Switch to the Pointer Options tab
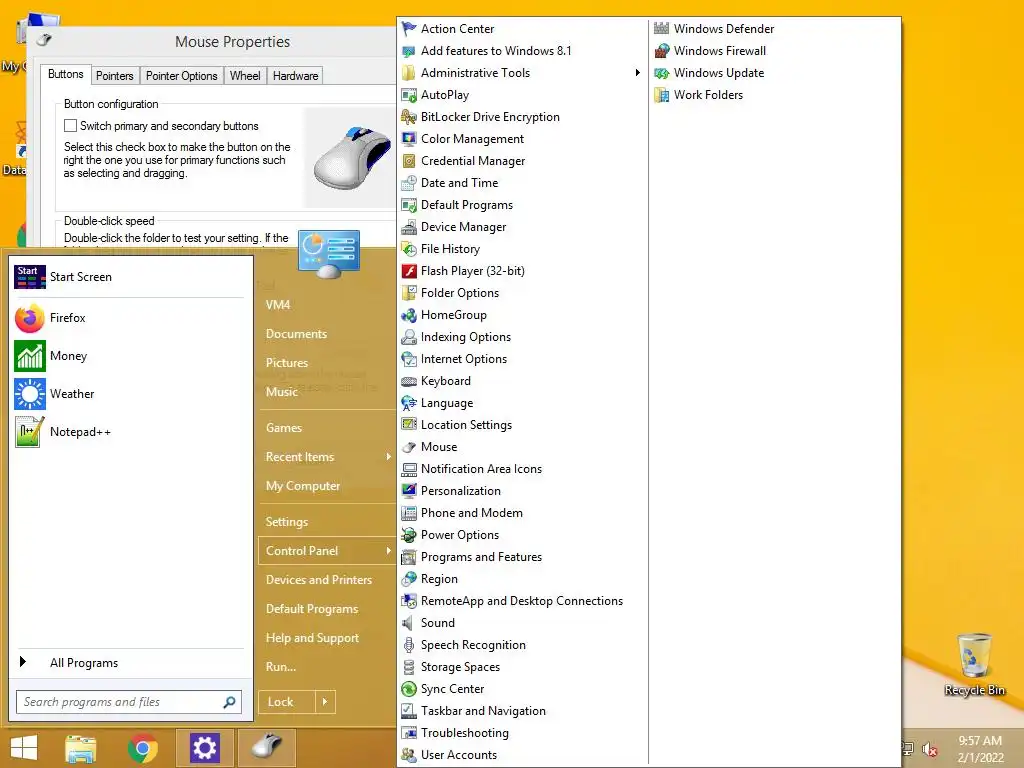 tap(182, 76)
